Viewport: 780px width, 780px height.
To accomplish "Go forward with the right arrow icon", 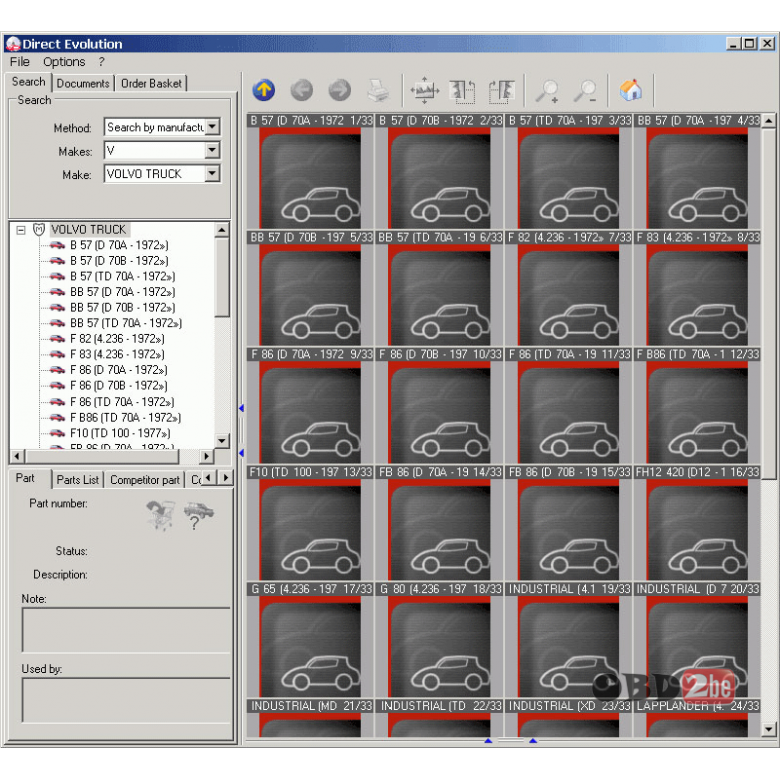I will [x=340, y=91].
